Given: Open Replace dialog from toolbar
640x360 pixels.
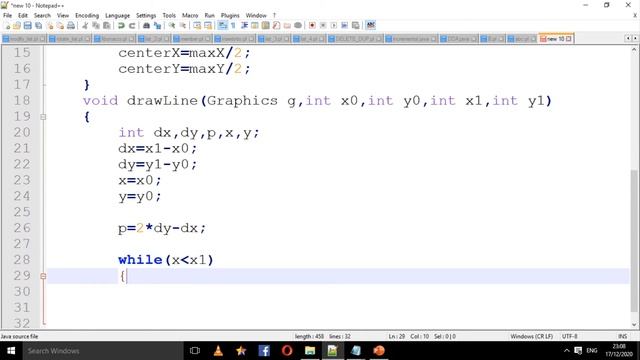Looking at the screenshot, I should point(157,26).
